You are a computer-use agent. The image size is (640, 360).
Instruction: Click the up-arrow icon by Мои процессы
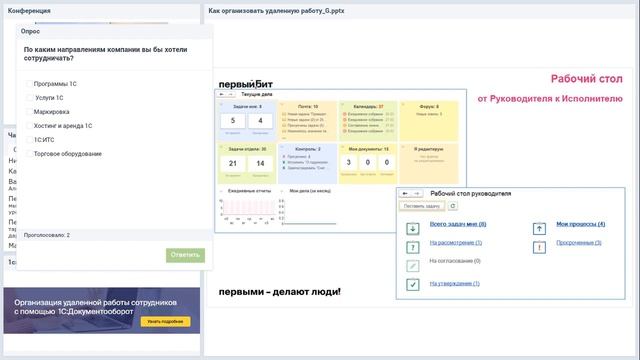[x=539, y=229]
